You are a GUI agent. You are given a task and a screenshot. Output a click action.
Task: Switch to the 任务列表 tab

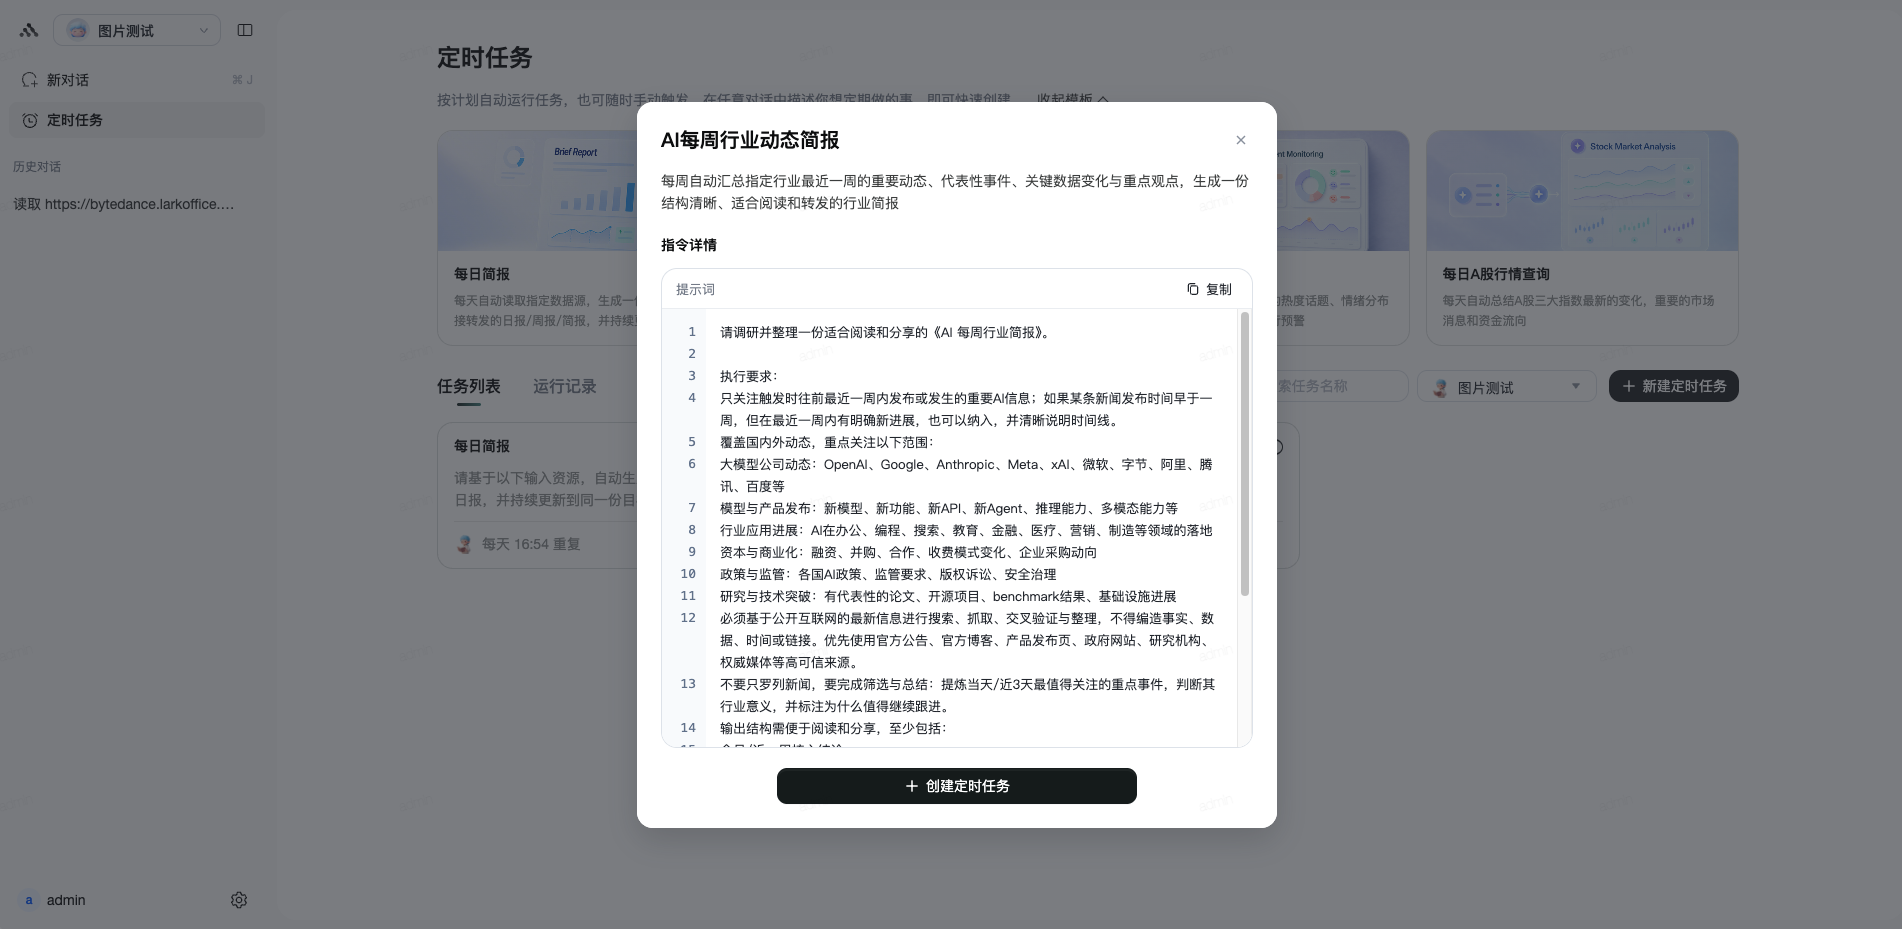pyautogui.click(x=468, y=387)
